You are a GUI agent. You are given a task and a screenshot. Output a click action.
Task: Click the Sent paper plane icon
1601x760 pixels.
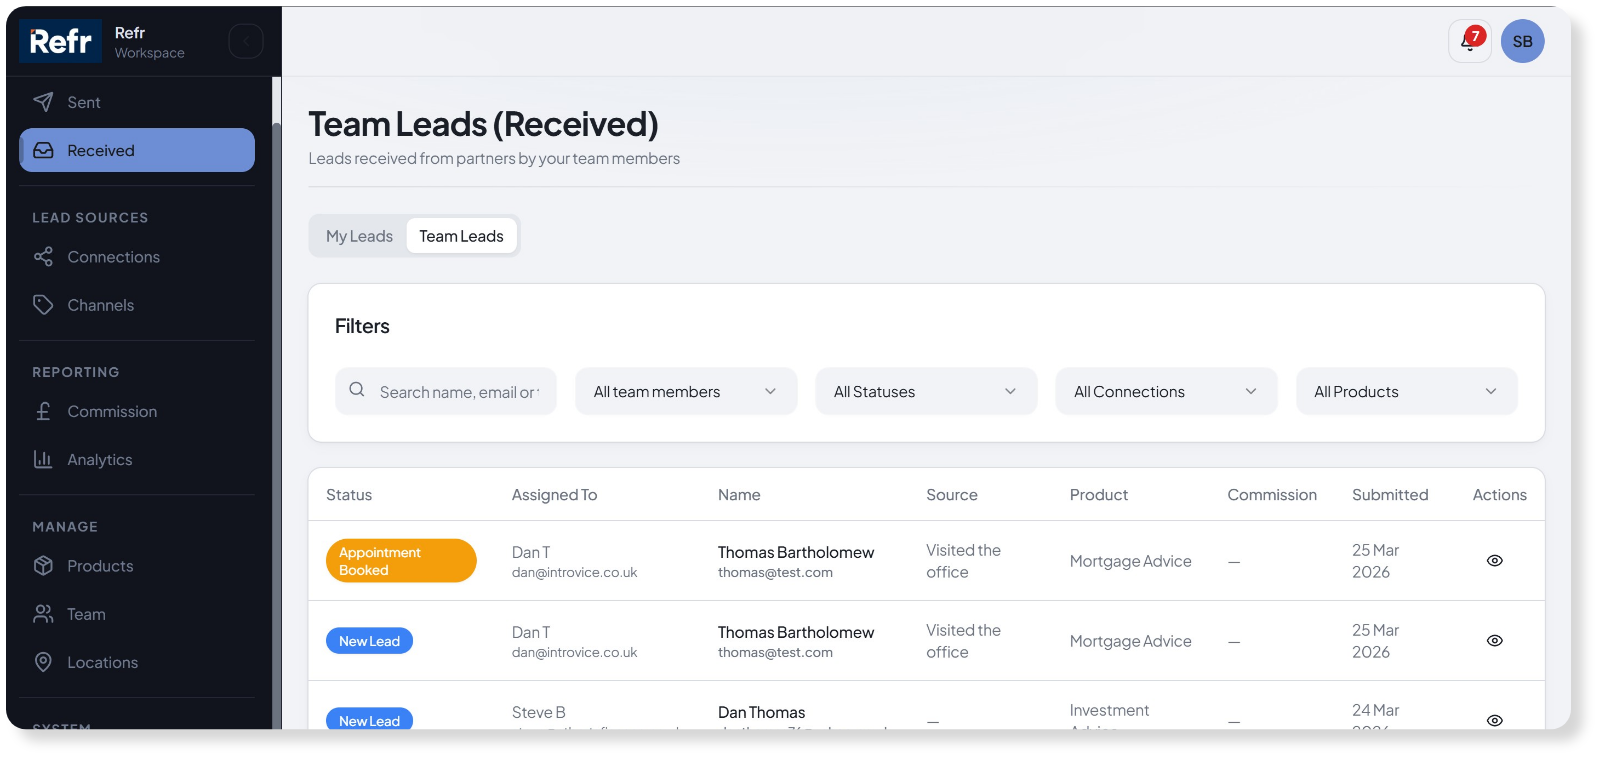43,102
